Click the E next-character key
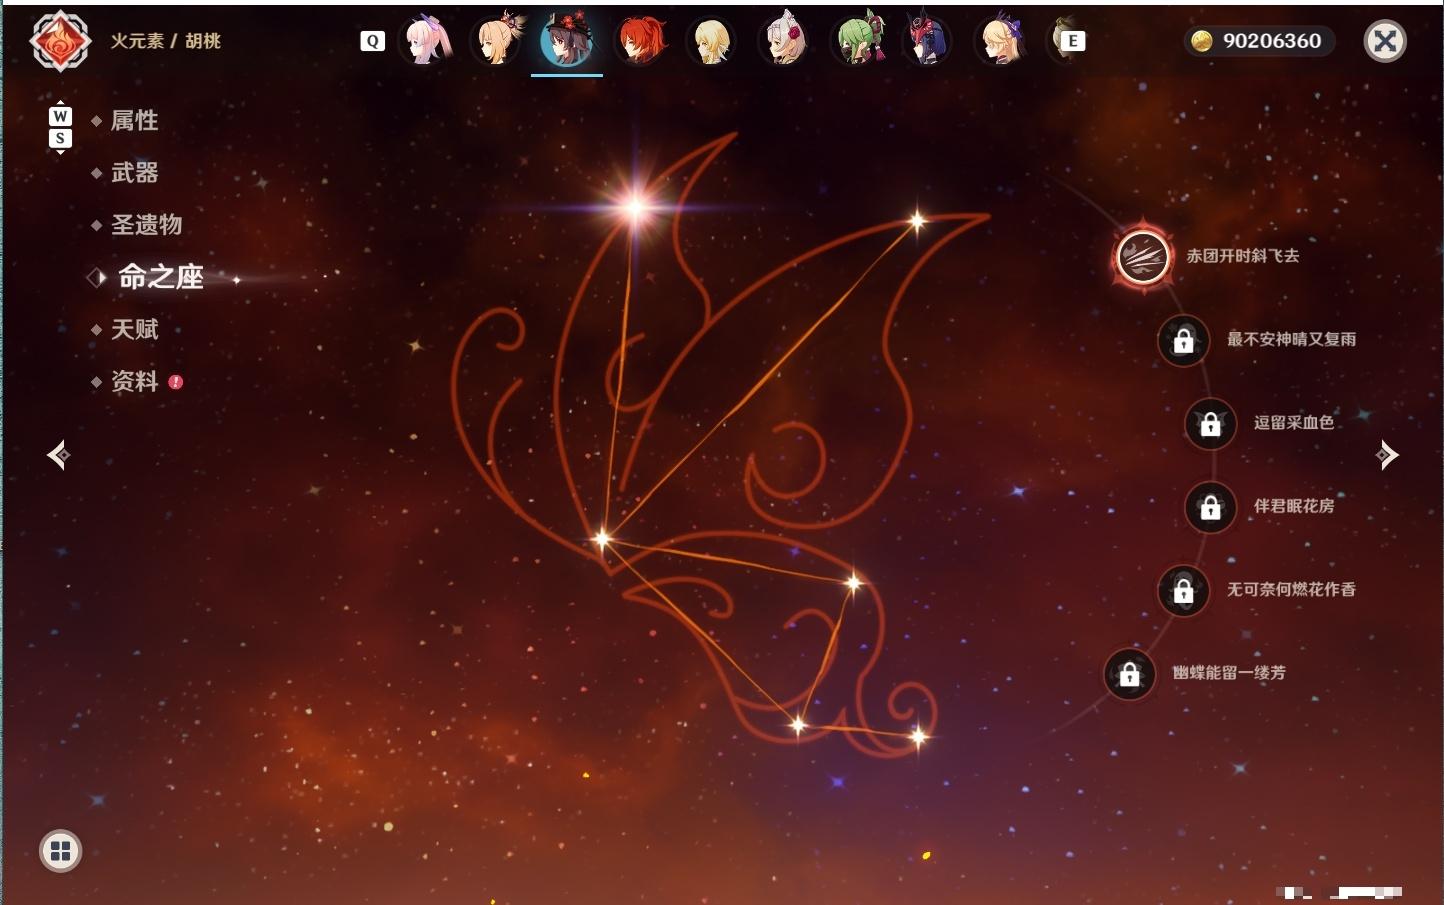The width and height of the screenshot is (1444, 905). point(1072,41)
